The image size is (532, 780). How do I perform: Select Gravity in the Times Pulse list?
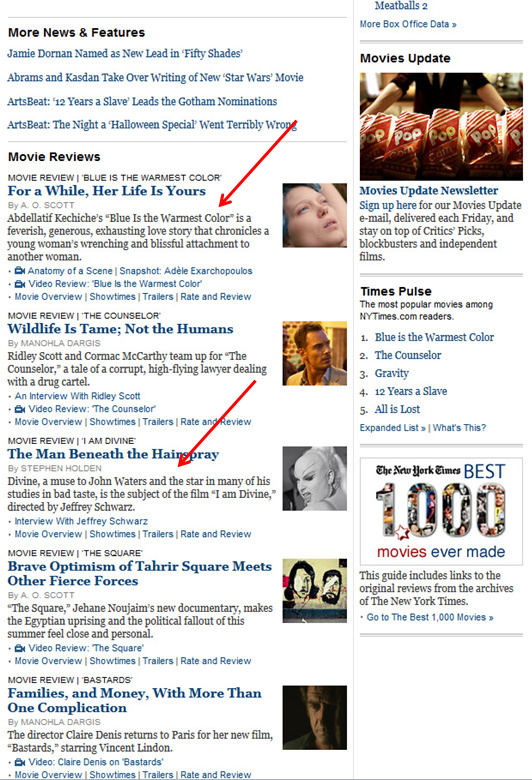392,373
